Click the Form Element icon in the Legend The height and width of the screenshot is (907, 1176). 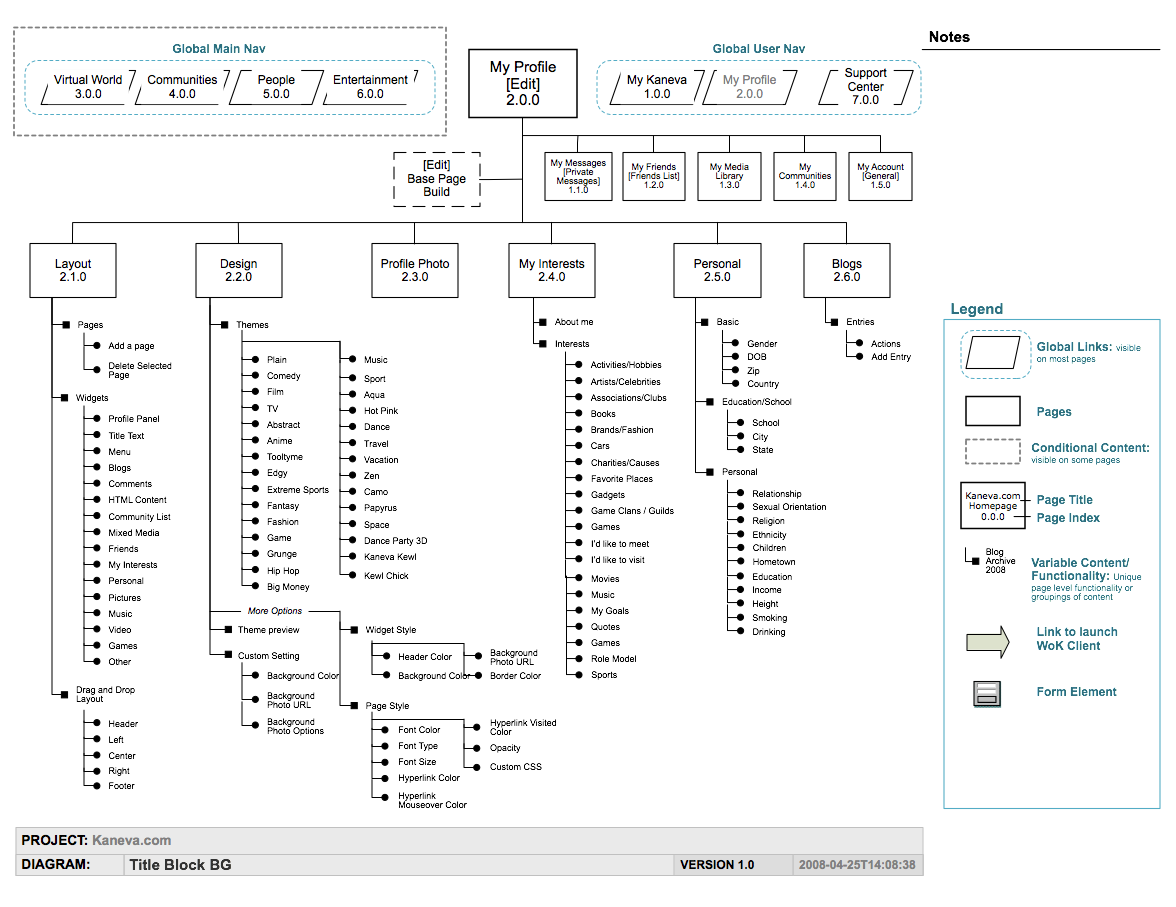(x=986, y=692)
